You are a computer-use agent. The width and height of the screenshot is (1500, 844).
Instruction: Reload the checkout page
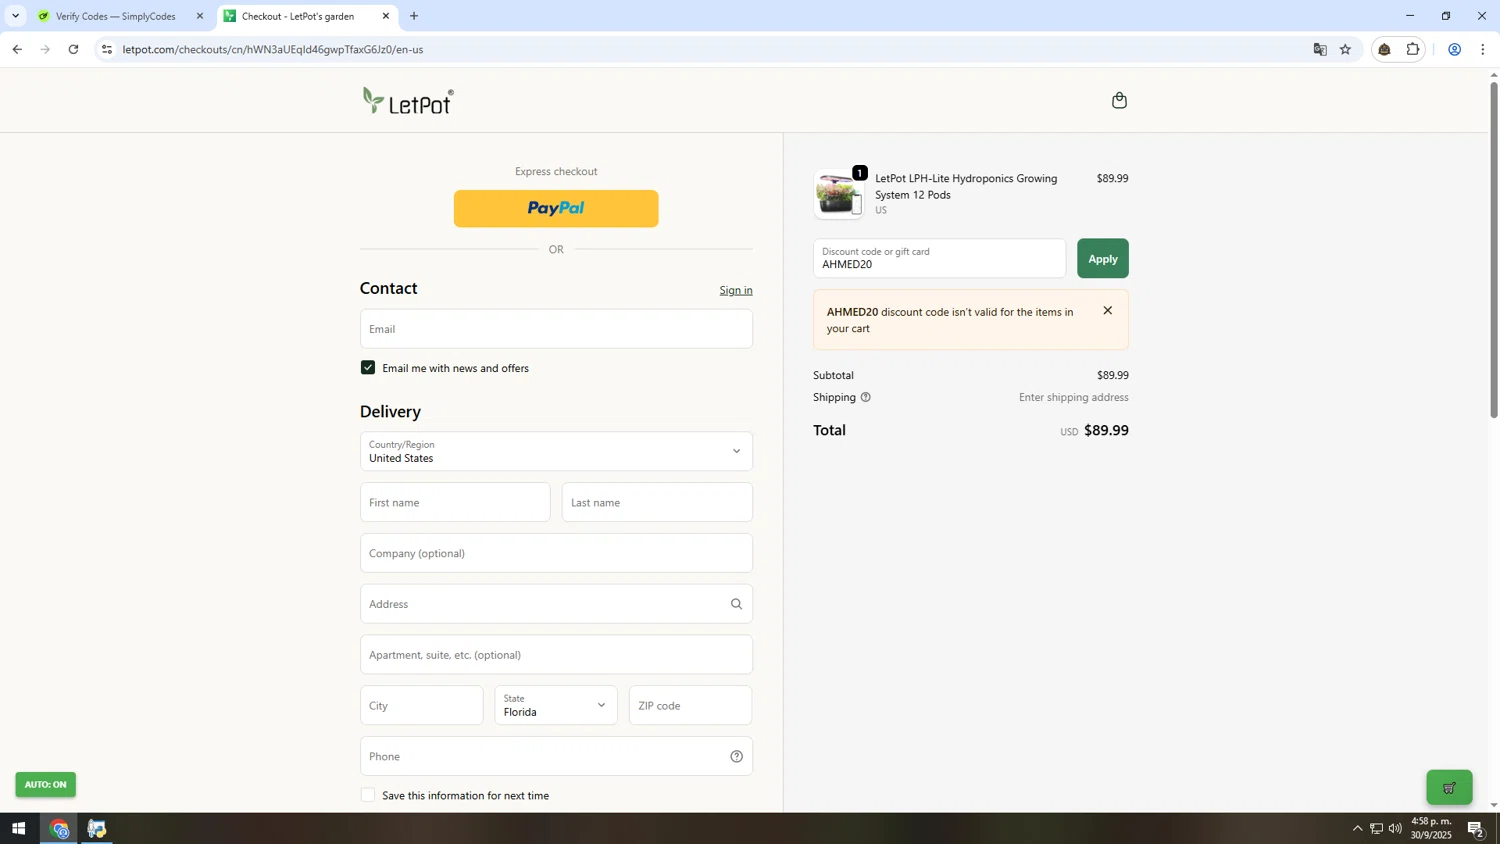(x=73, y=49)
